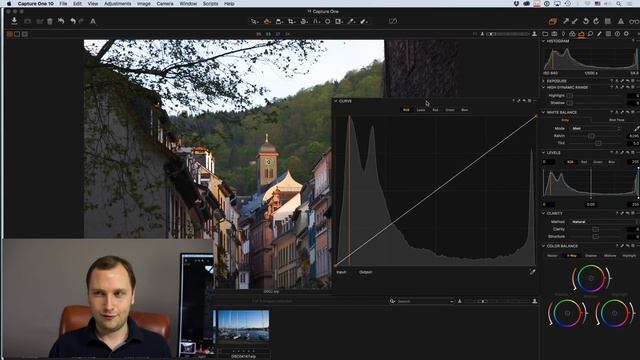640x360 pixels.
Task: Open the White Balance Mode dropdown
Action: tap(596, 128)
